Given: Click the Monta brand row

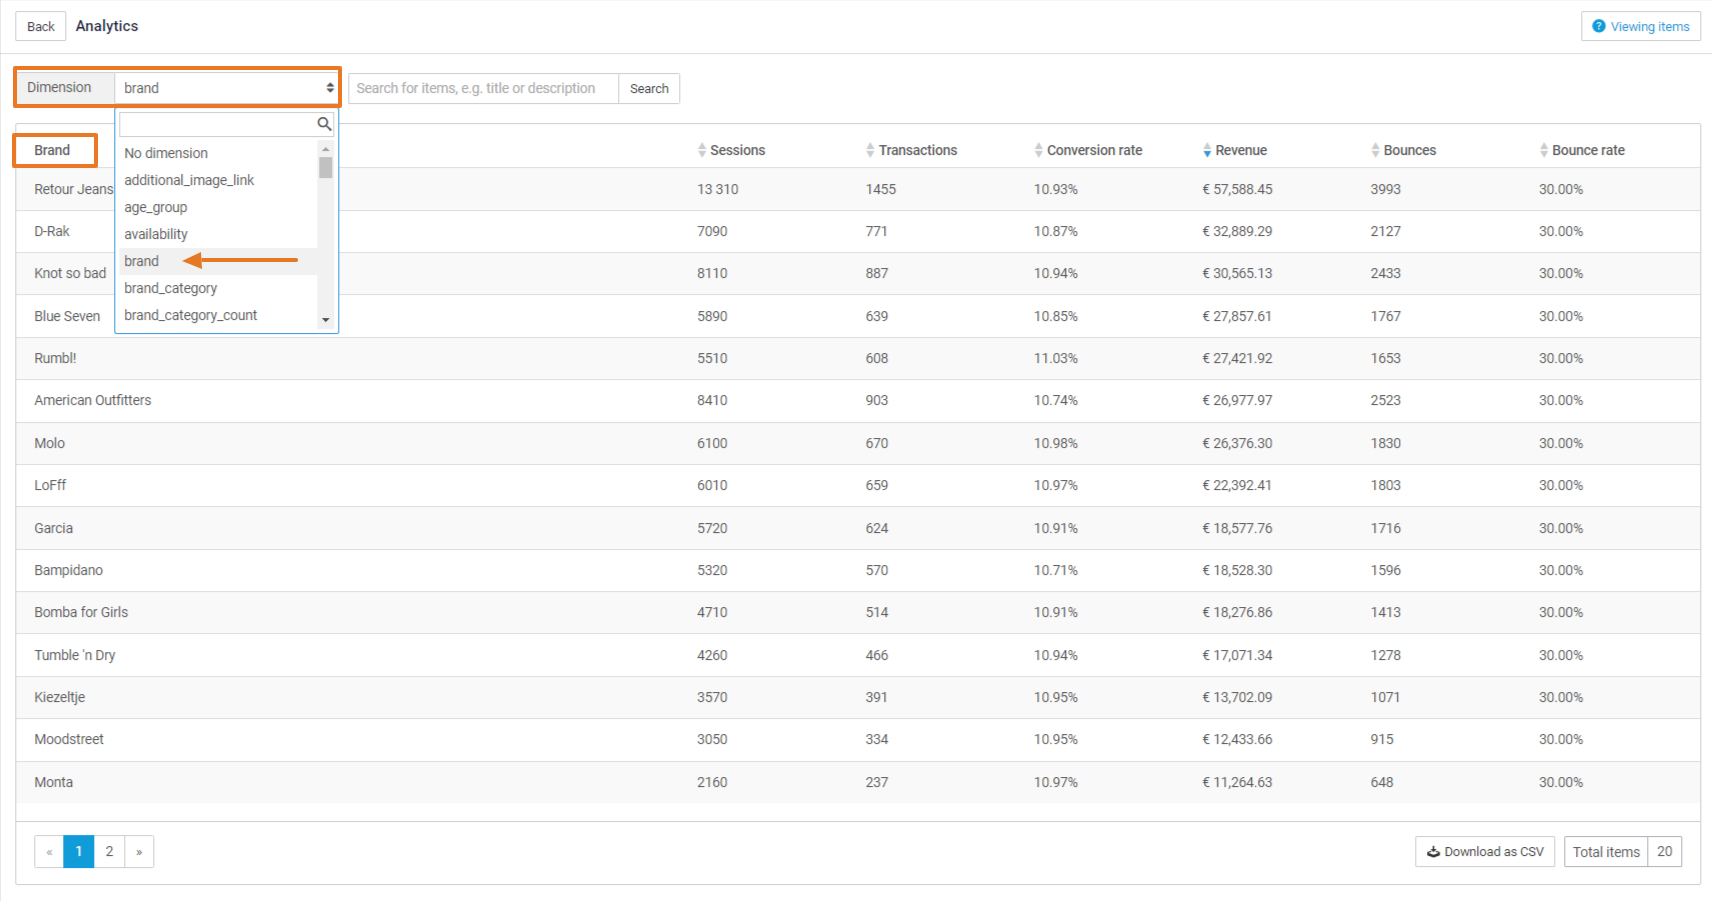Looking at the screenshot, I should (858, 782).
